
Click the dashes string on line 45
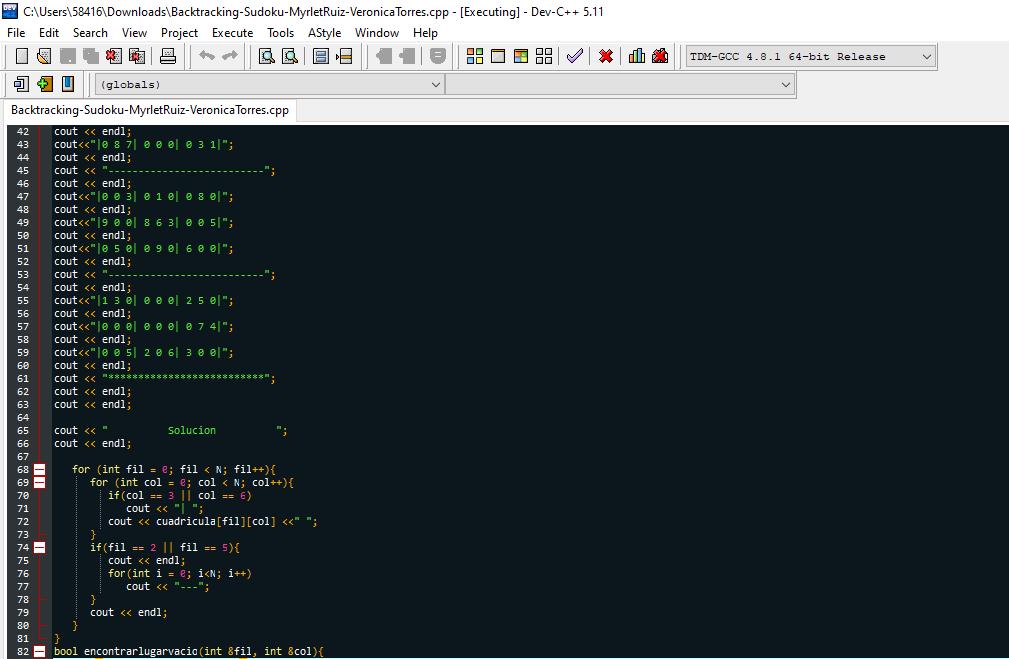point(186,171)
